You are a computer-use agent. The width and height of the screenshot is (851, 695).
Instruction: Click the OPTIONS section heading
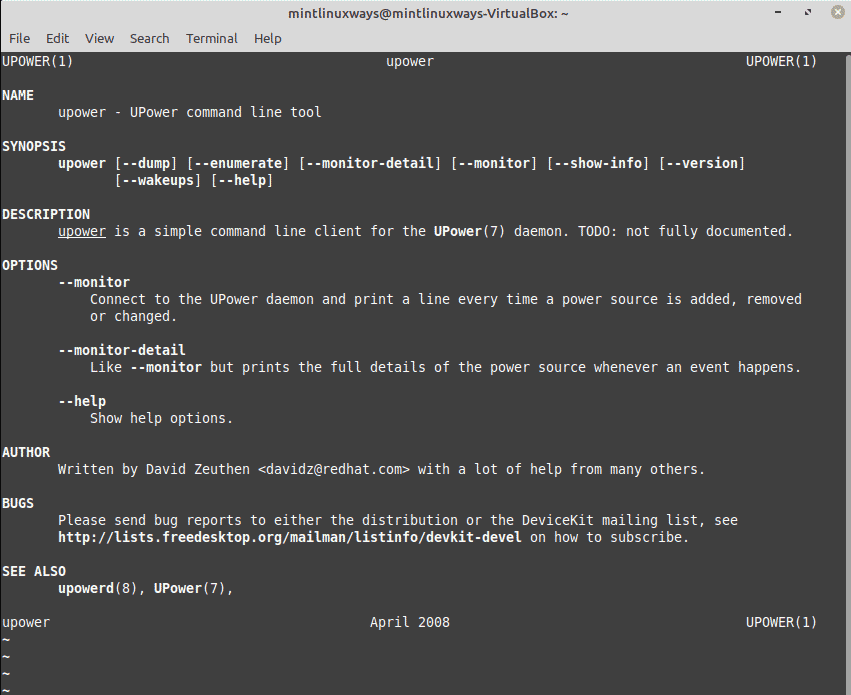coord(30,265)
